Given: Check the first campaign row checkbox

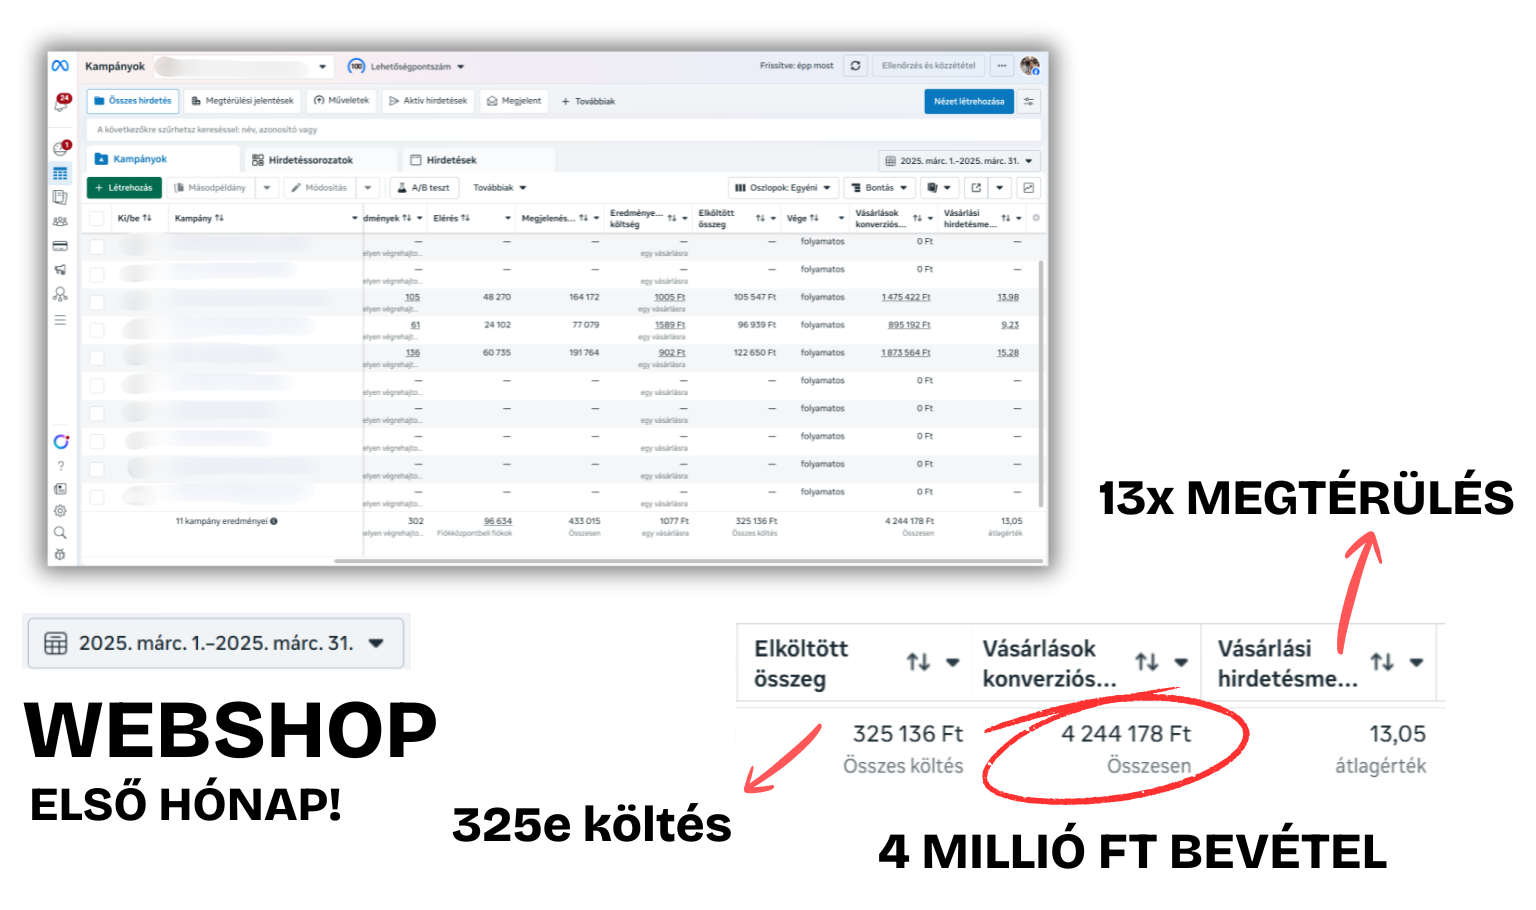Looking at the screenshot, I should tap(97, 246).
